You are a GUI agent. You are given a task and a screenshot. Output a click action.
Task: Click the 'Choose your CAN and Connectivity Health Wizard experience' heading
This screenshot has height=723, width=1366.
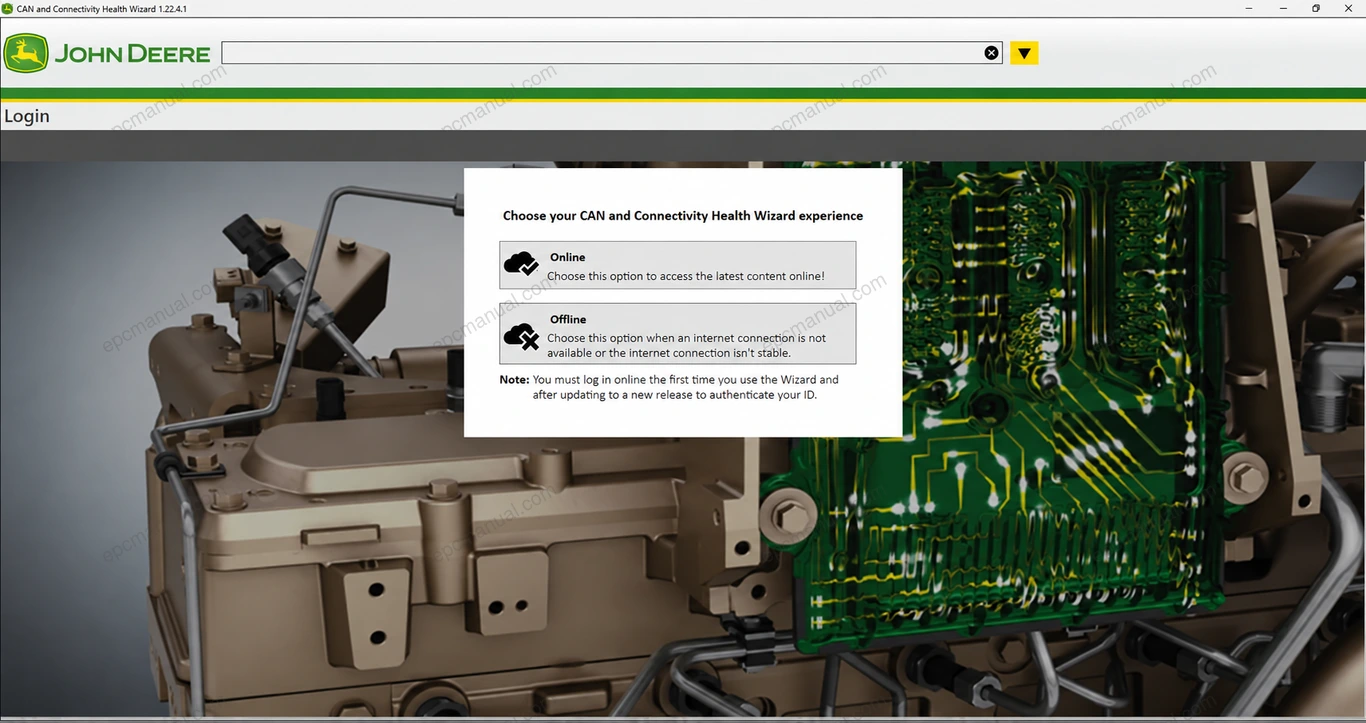coord(683,216)
